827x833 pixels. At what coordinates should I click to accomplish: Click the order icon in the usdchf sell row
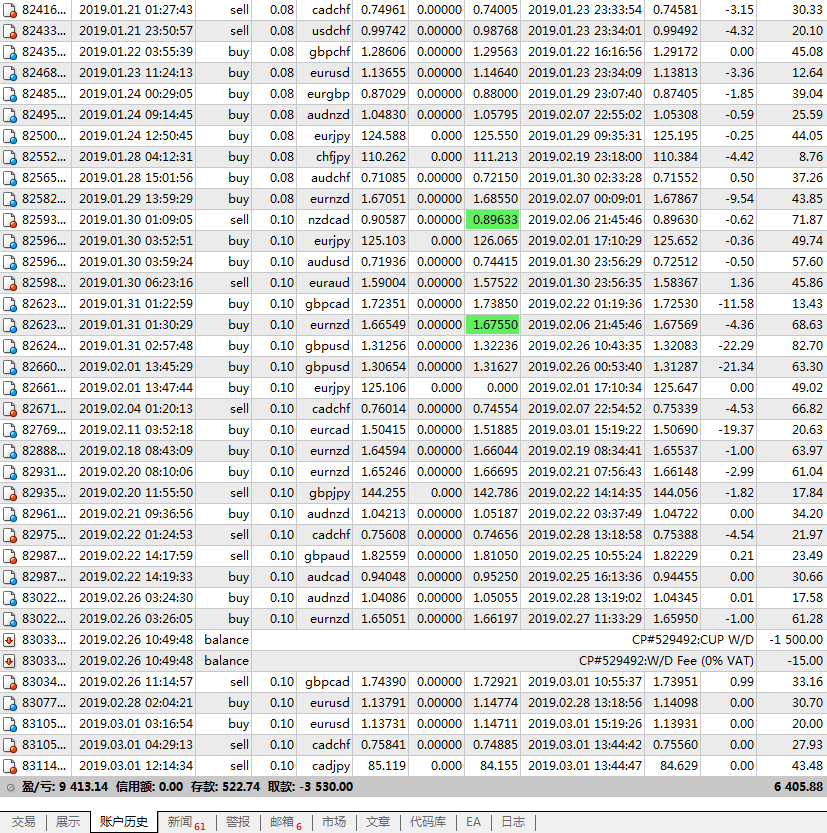tap(10, 31)
